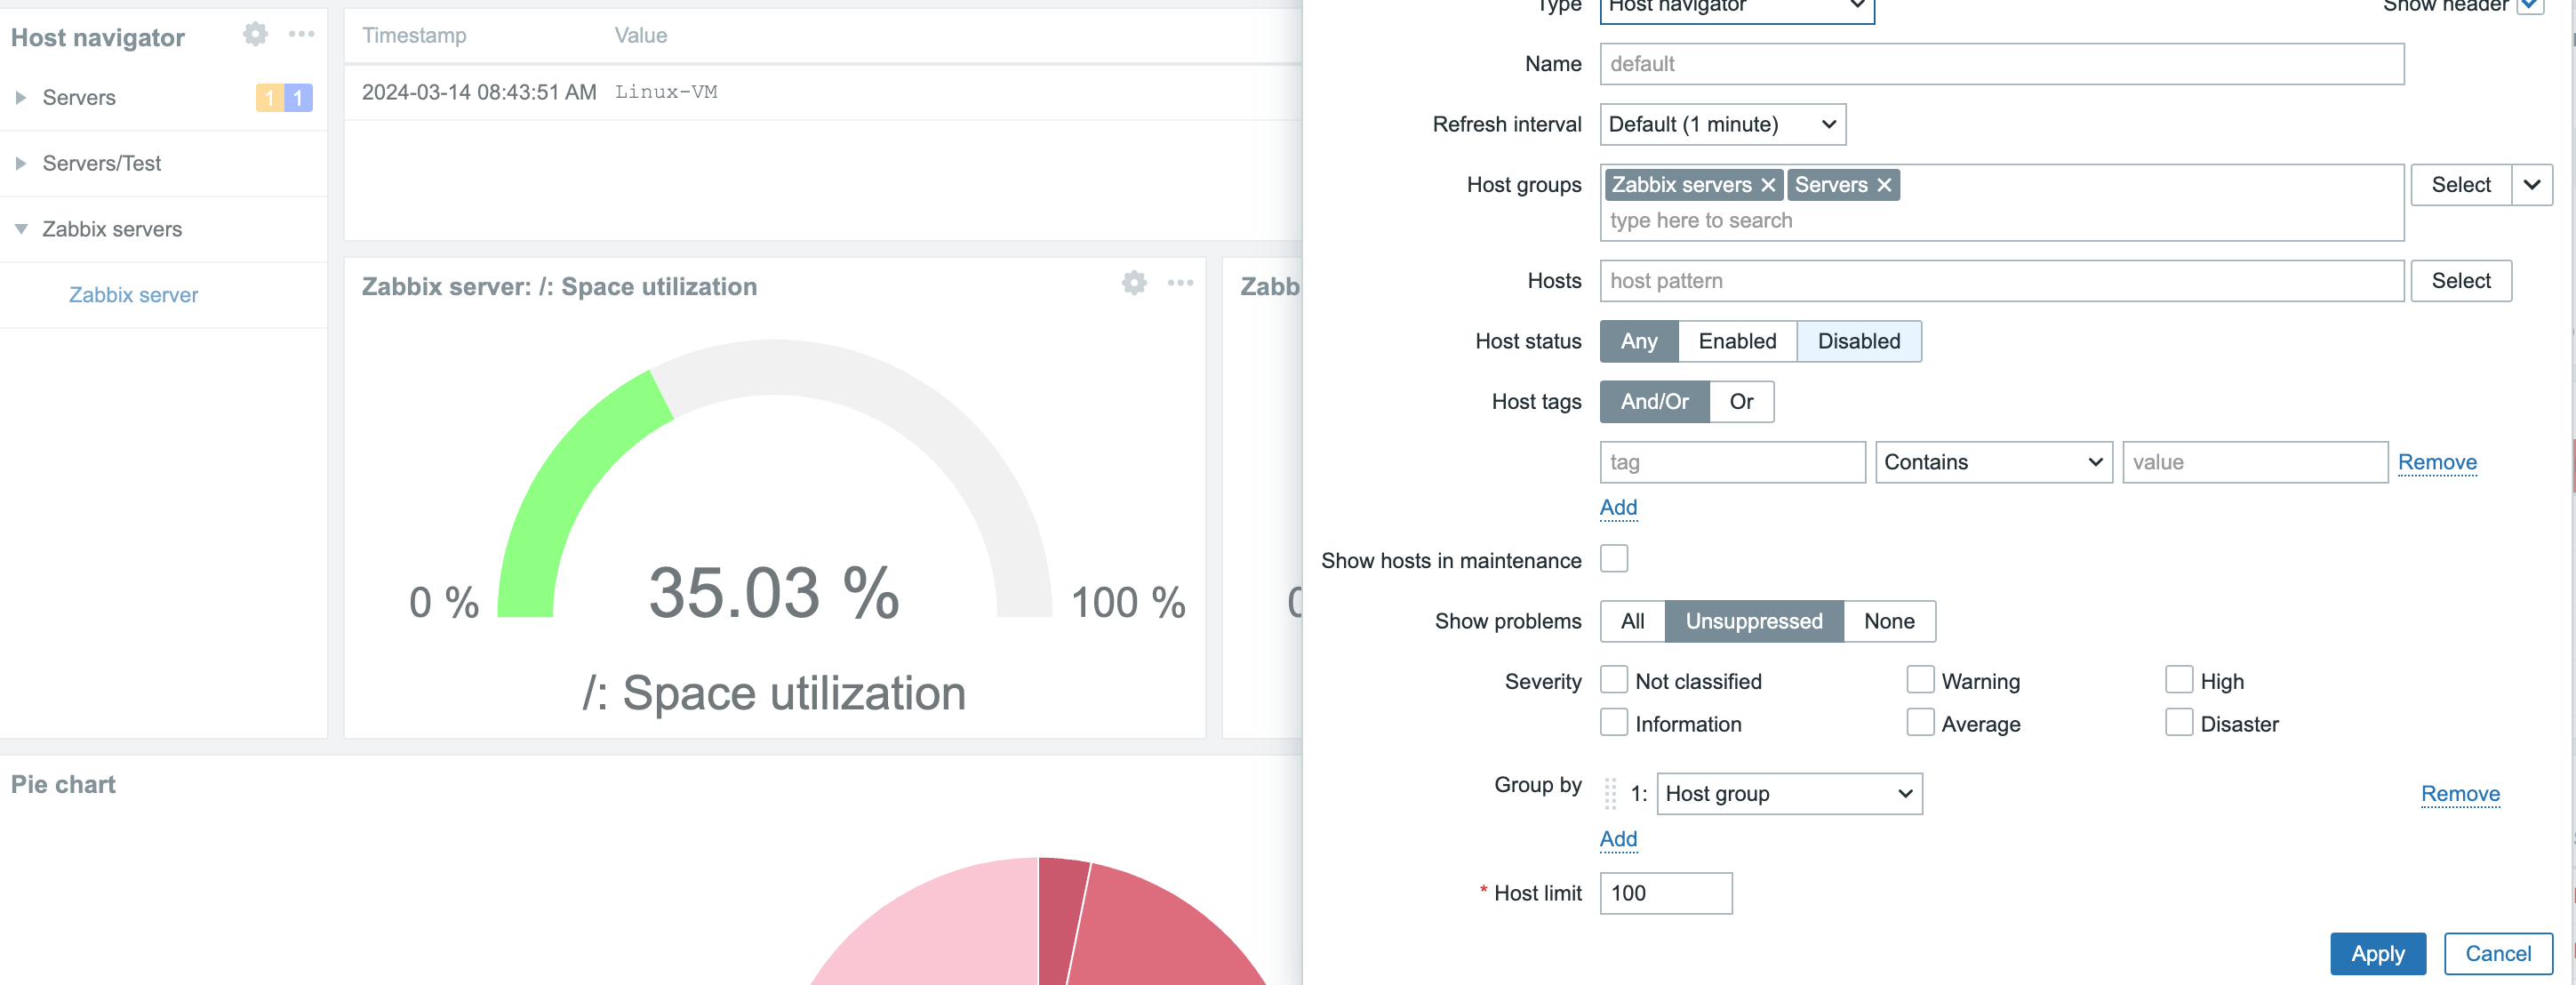Open the Group by Host group dropdown
The width and height of the screenshot is (2576, 985).
click(x=1788, y=794)
